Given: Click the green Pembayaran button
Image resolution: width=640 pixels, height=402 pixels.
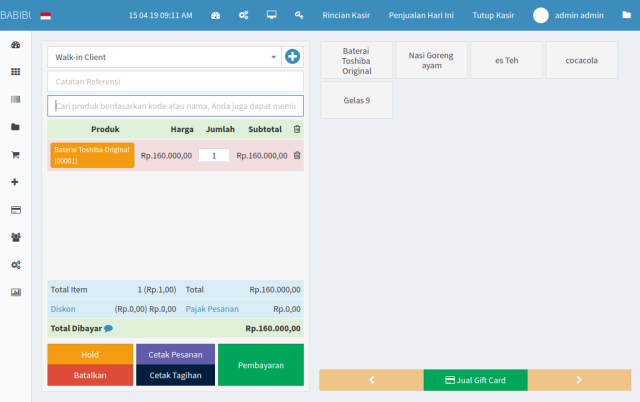Looking at the screenshot, I should point(260,365).
